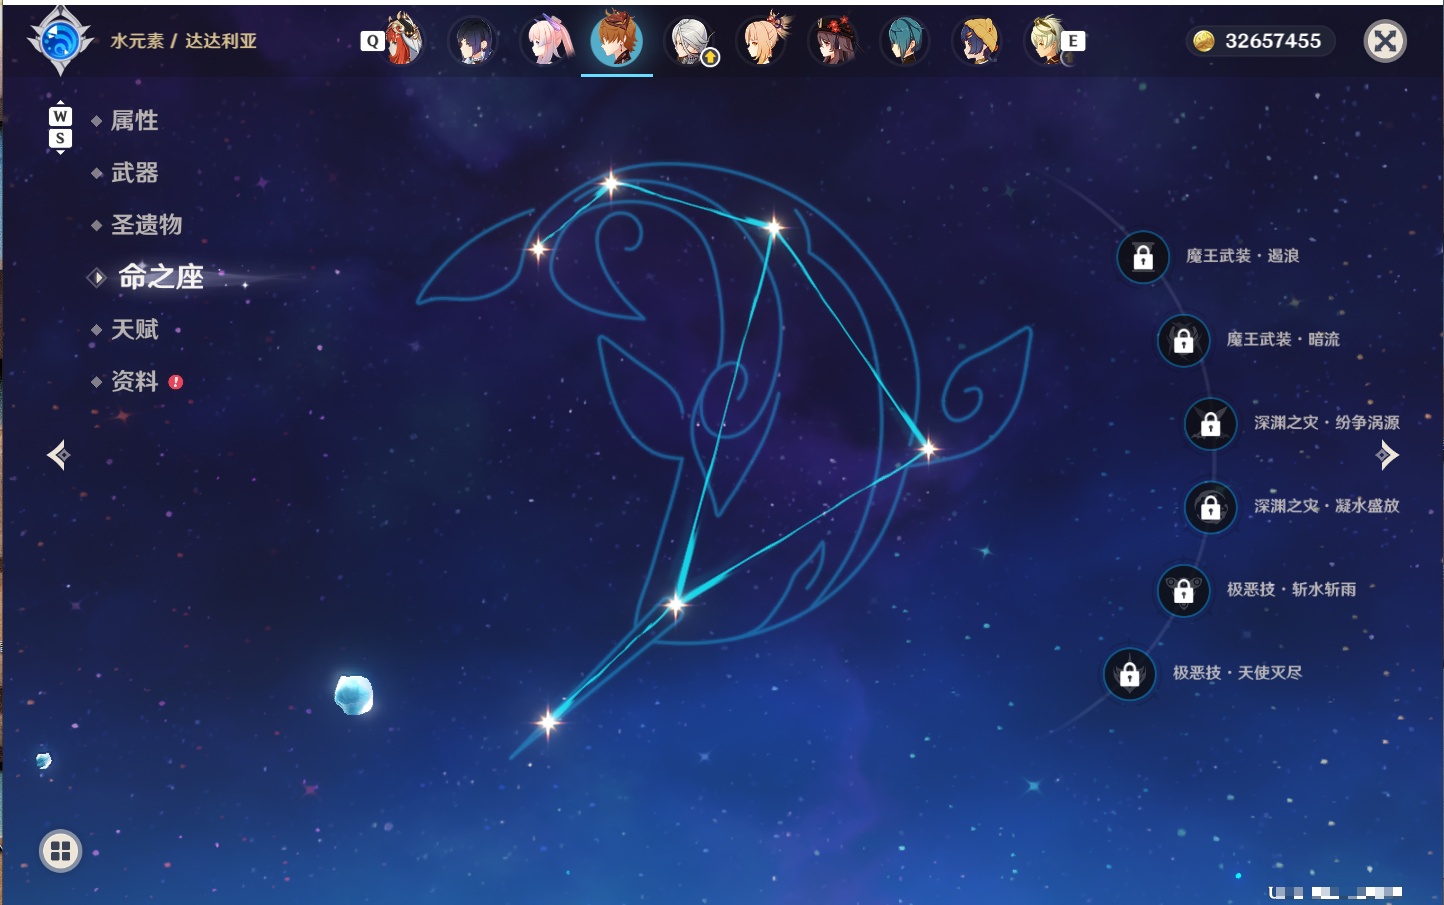Screen dimensions: 1444x905
Task: Open the locked 深渊之灾·凝水盛放 constellation node
Action: point(1211,507)
